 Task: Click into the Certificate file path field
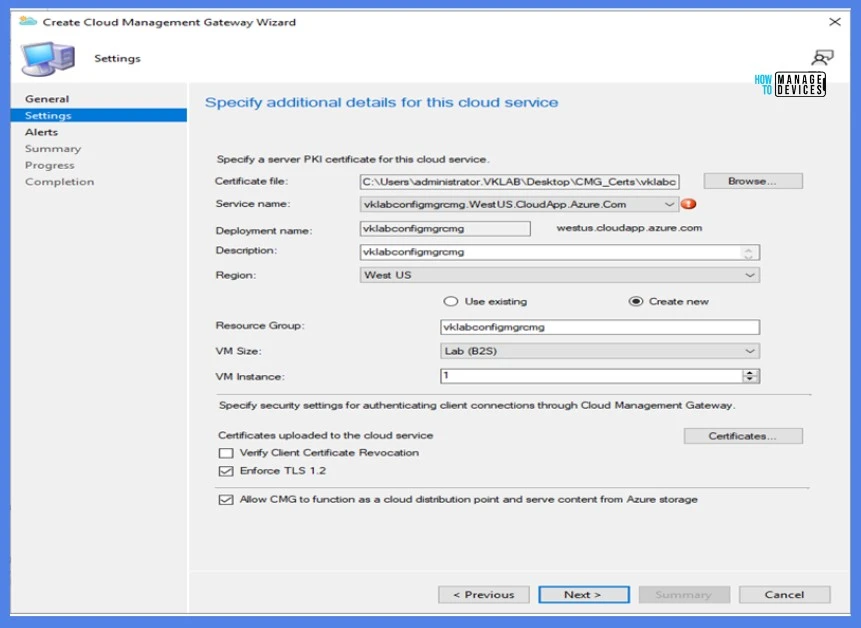pos(519,182)
